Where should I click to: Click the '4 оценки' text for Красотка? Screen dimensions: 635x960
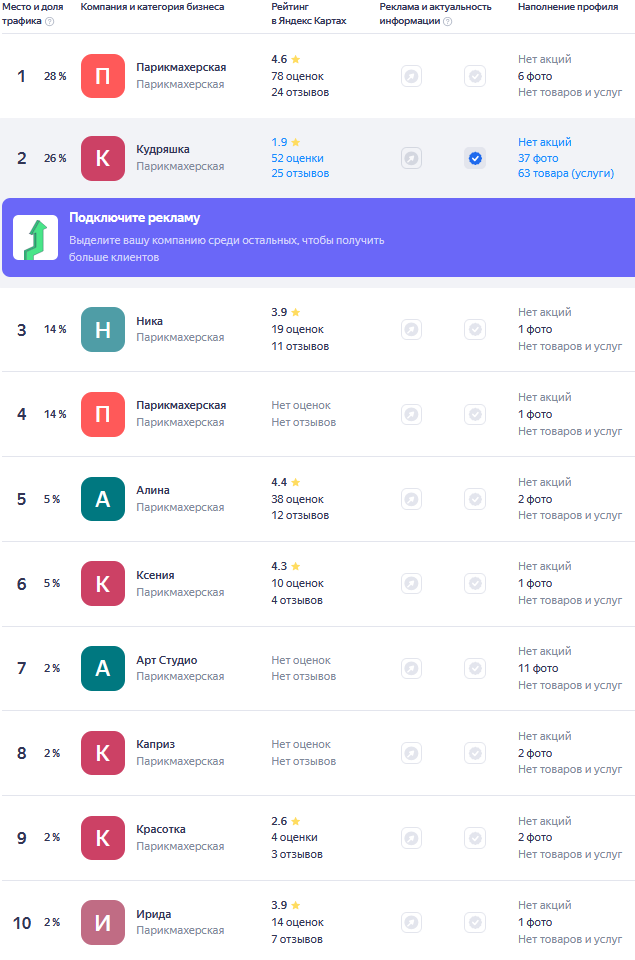[295, 837]
